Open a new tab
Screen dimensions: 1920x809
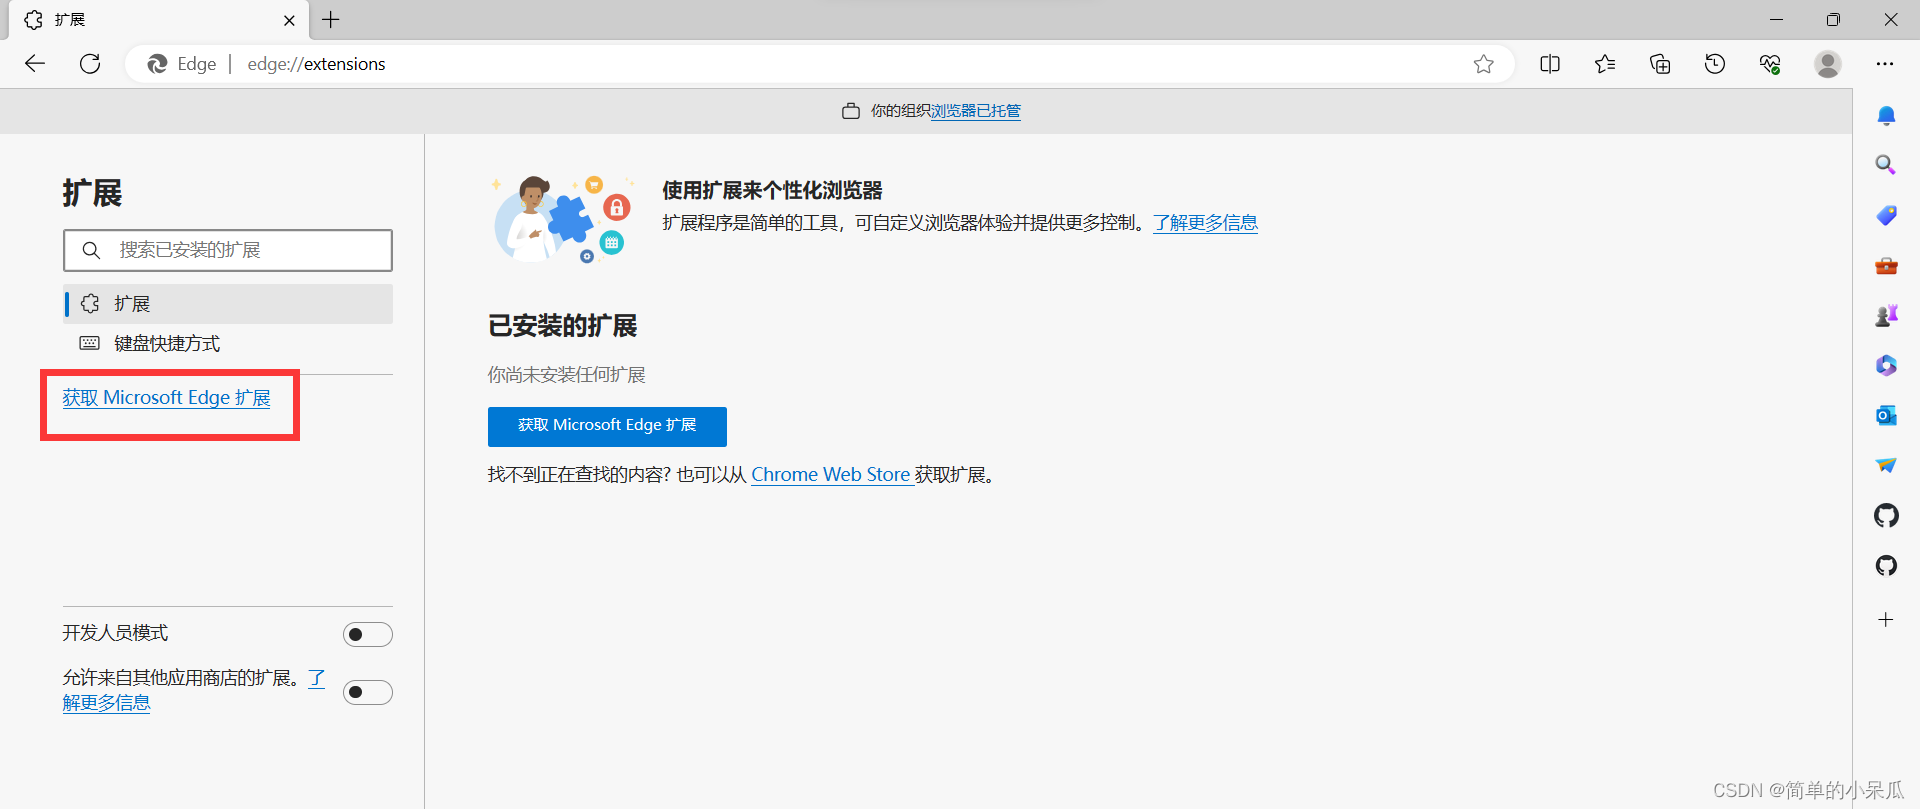pyautogui.click(x=331, y=20)
